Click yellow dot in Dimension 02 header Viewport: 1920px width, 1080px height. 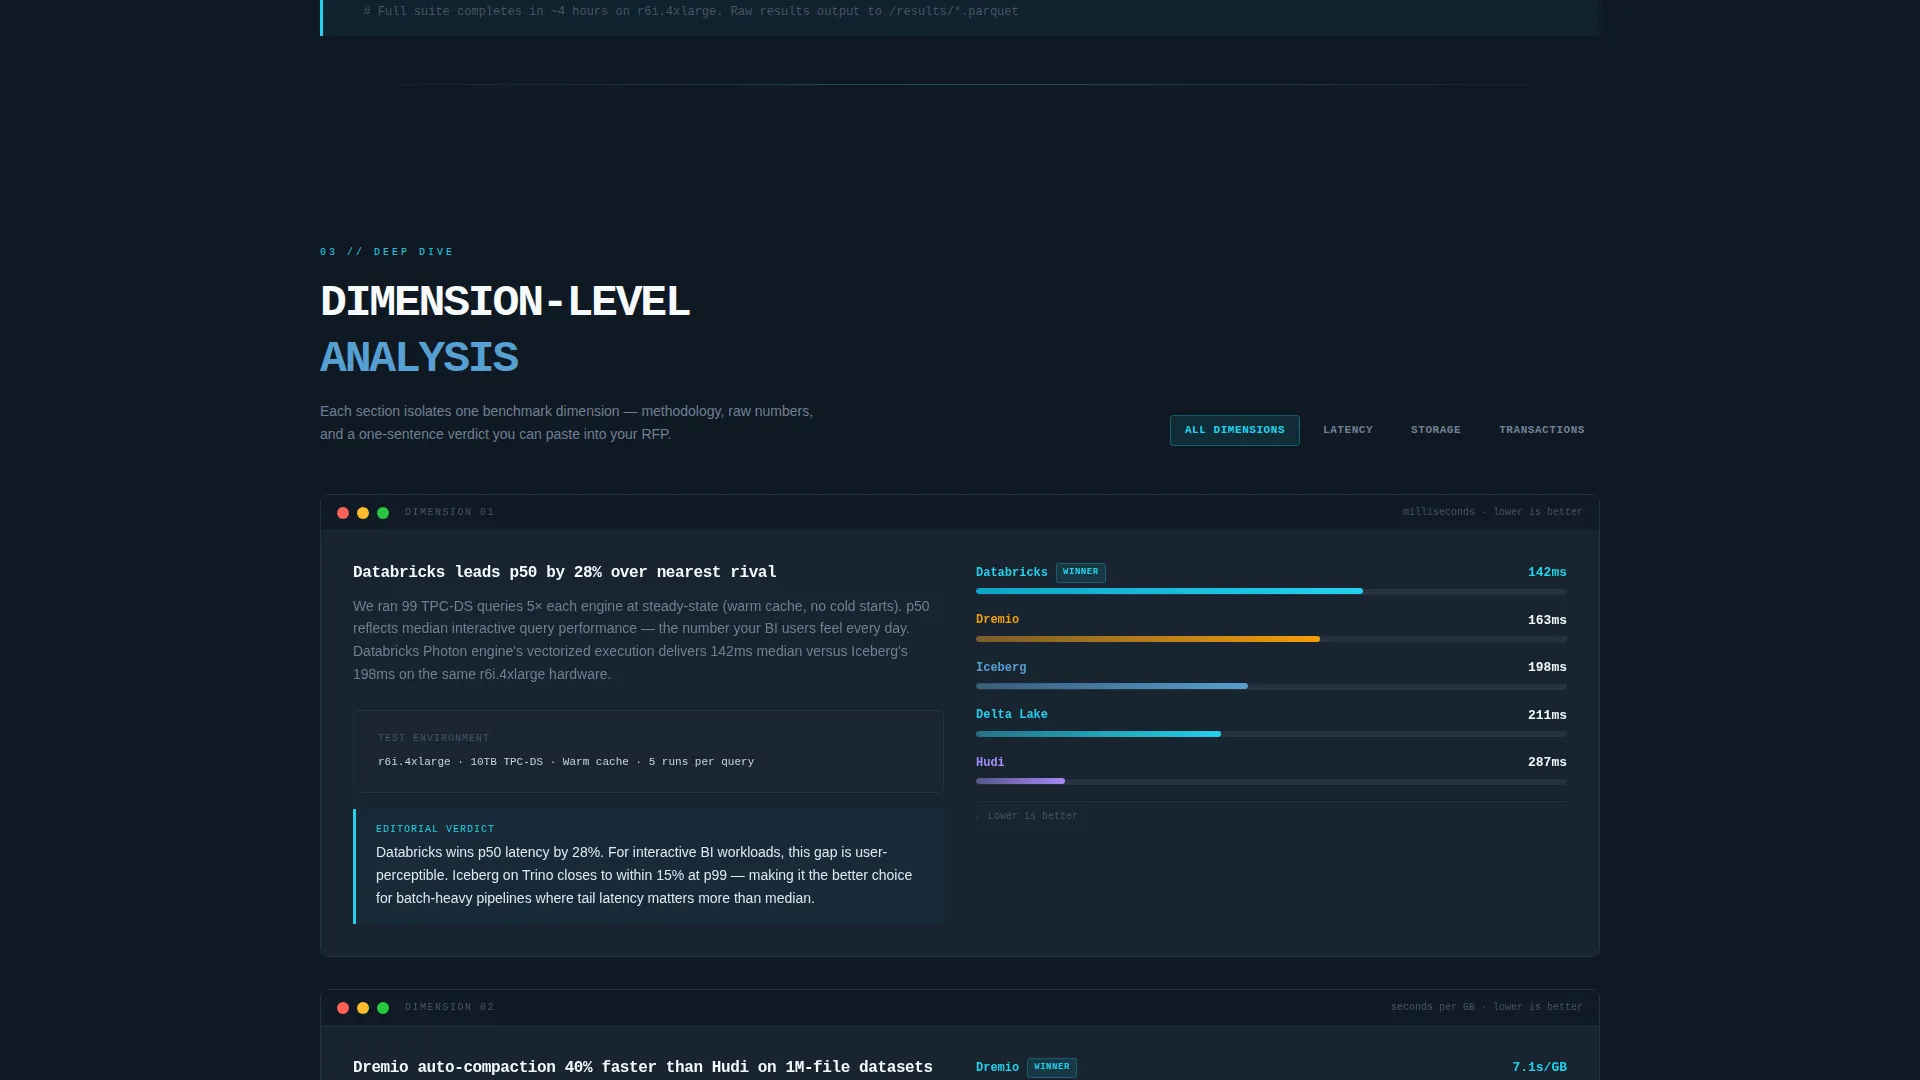363,1008
